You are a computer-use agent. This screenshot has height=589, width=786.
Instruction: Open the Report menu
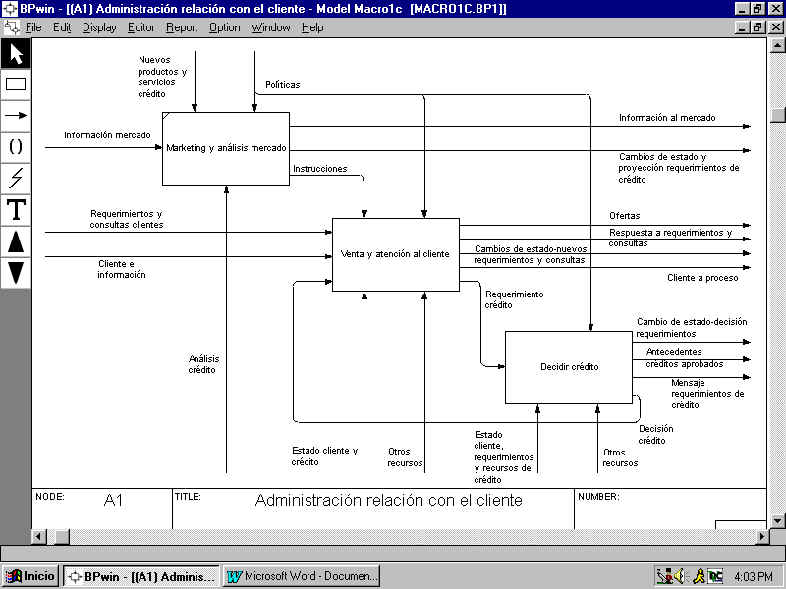tap(181, 28)
